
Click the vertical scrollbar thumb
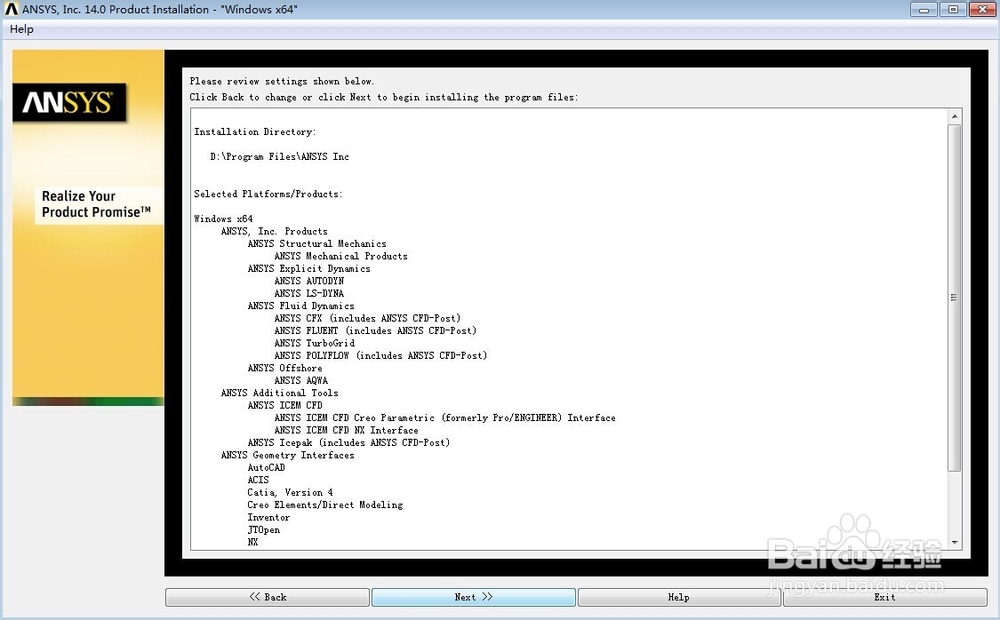click(954, 298)
